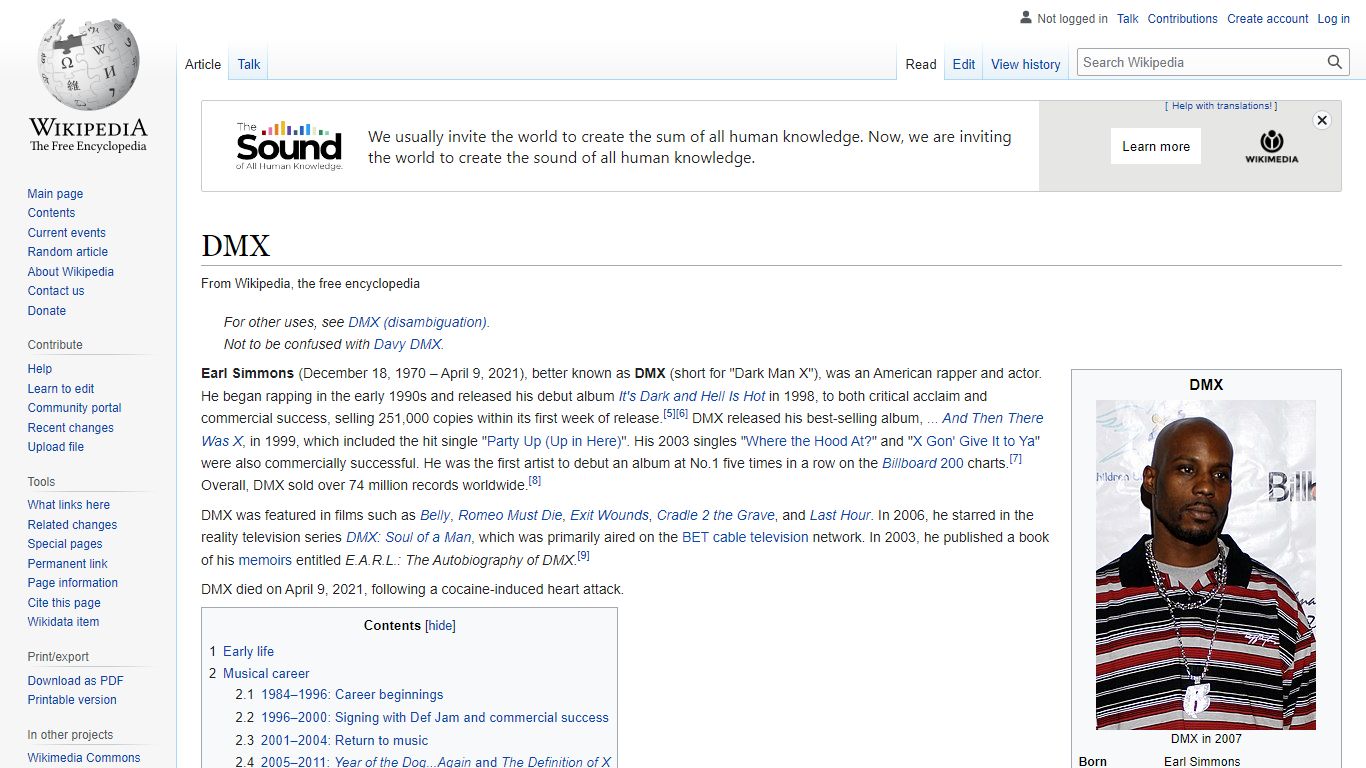This screenshot has width=1366, height=768.
Task: Open the user Talk link at top
Action: click(x=1128, y=19)
